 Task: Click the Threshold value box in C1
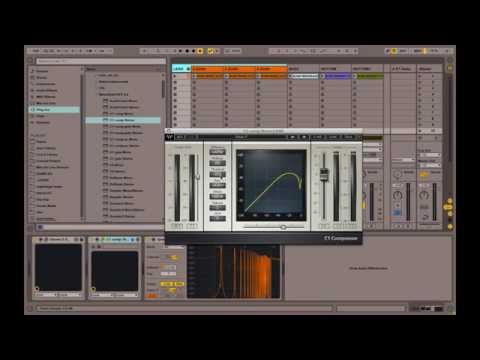[x=217, y=174]
